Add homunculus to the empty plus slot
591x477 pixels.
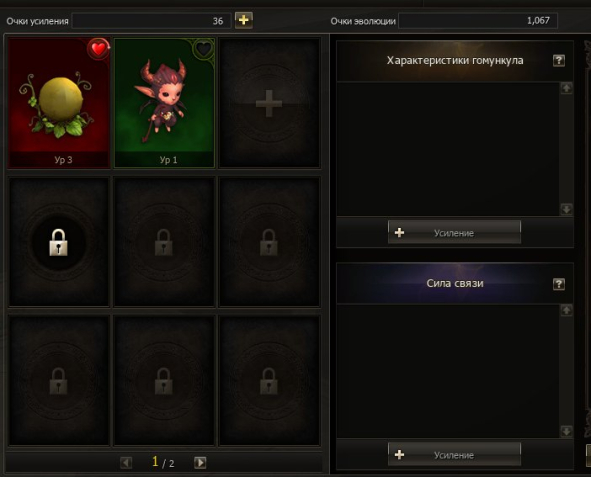click(269, 102)
